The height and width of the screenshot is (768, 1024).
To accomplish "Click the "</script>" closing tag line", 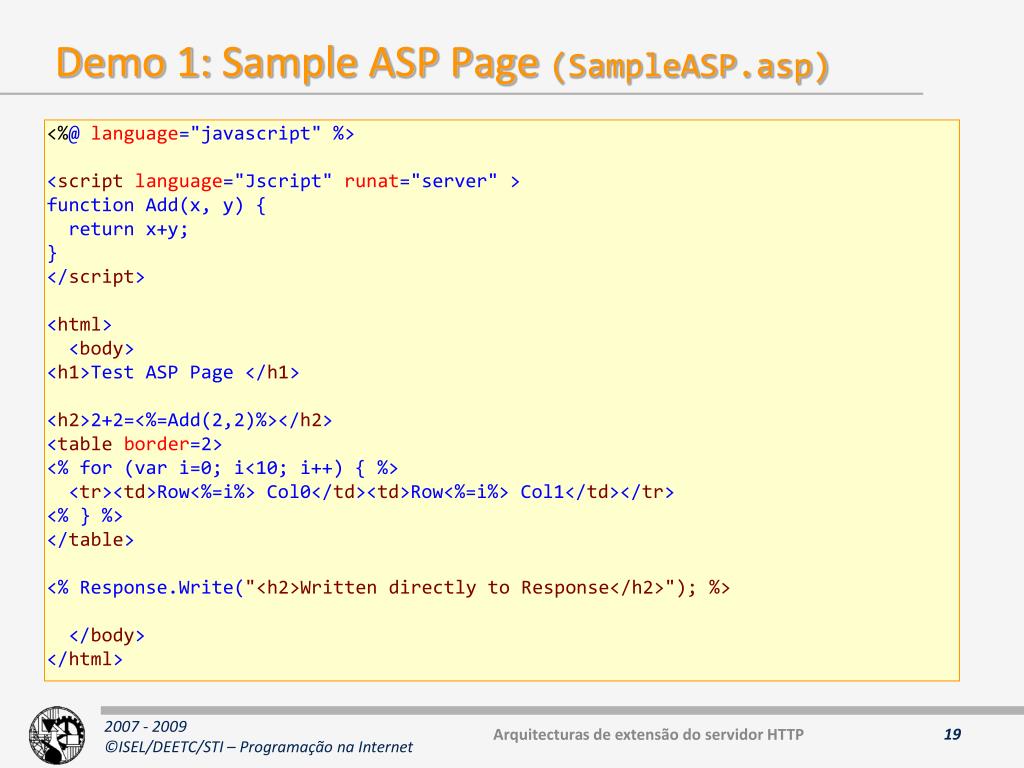I will 96,277.
